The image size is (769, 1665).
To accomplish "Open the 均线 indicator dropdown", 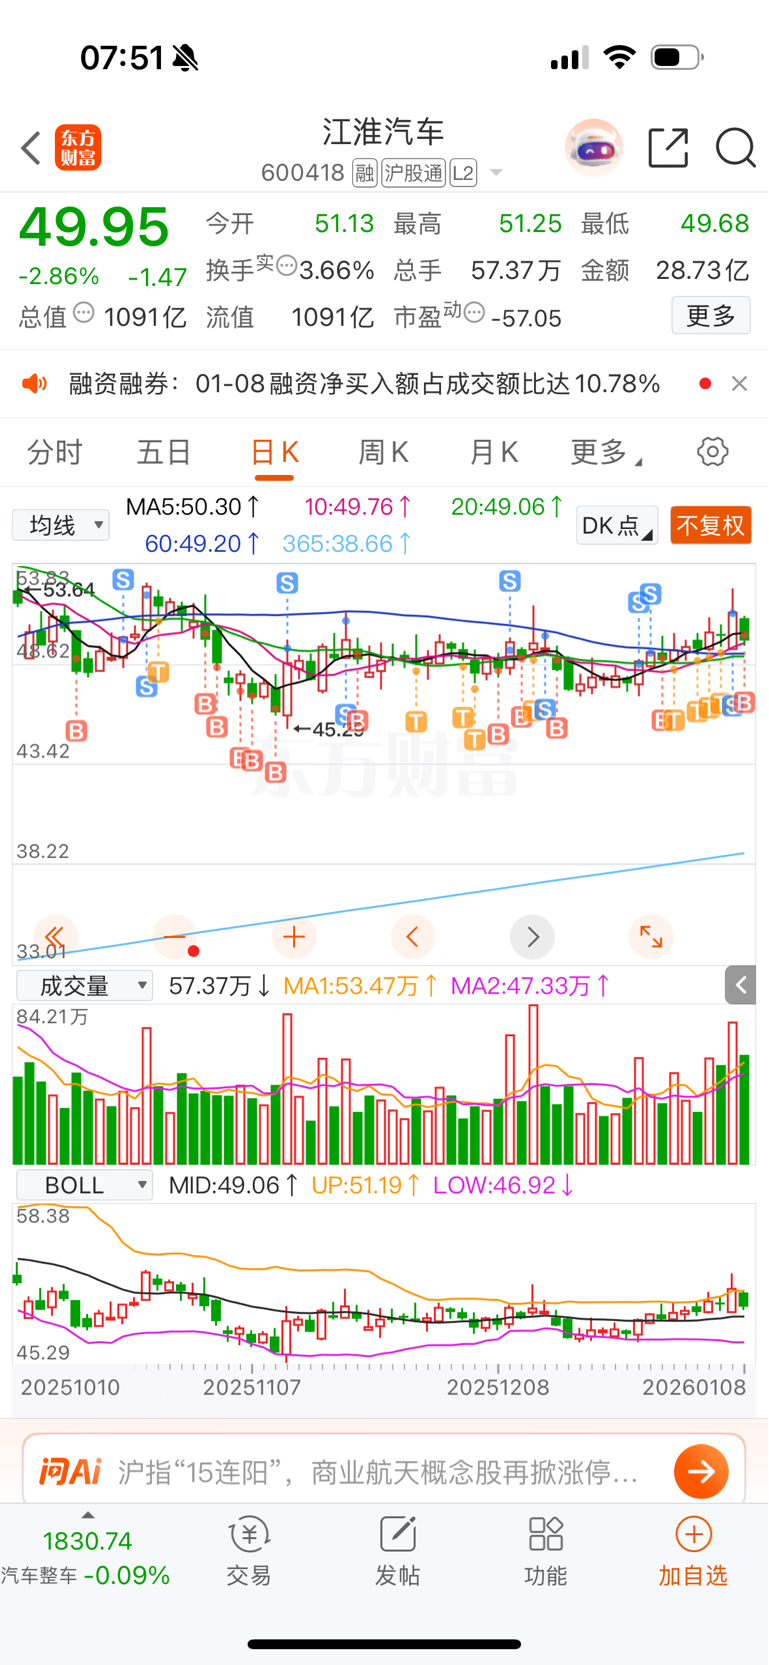I will (x=61, y=525).
